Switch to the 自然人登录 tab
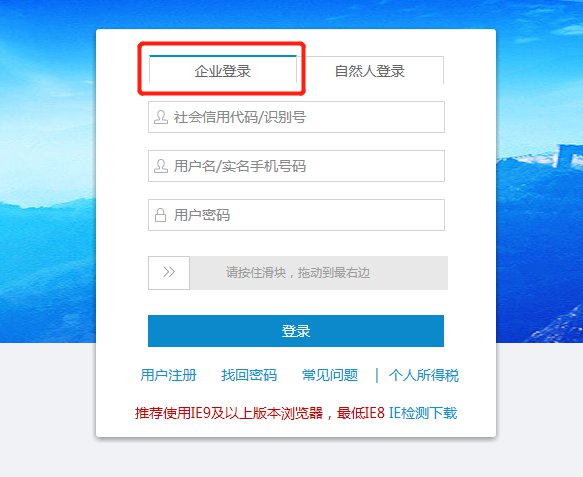 point(370,70)
